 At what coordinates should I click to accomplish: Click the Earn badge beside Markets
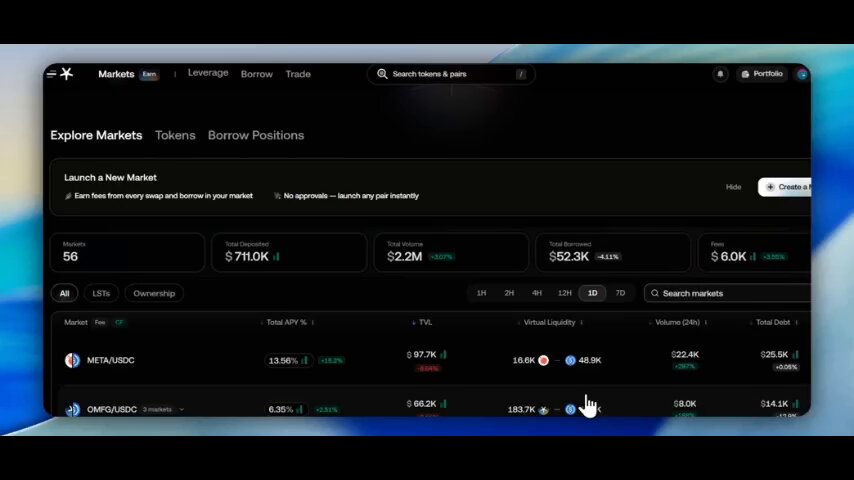[x=149, y=74]
